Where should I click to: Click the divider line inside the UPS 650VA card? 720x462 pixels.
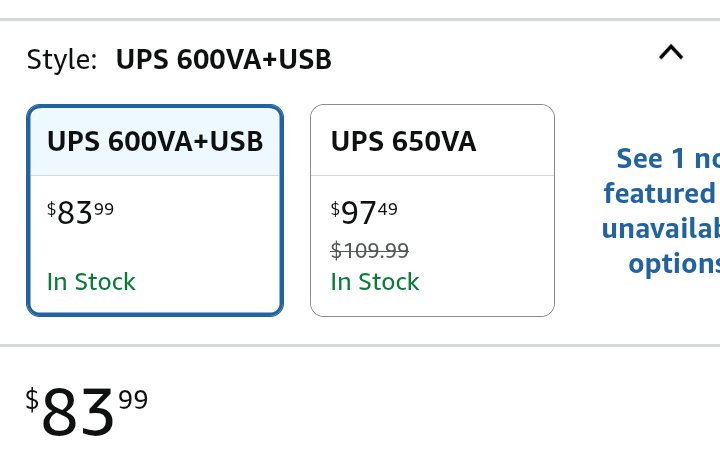click(432, 176)
